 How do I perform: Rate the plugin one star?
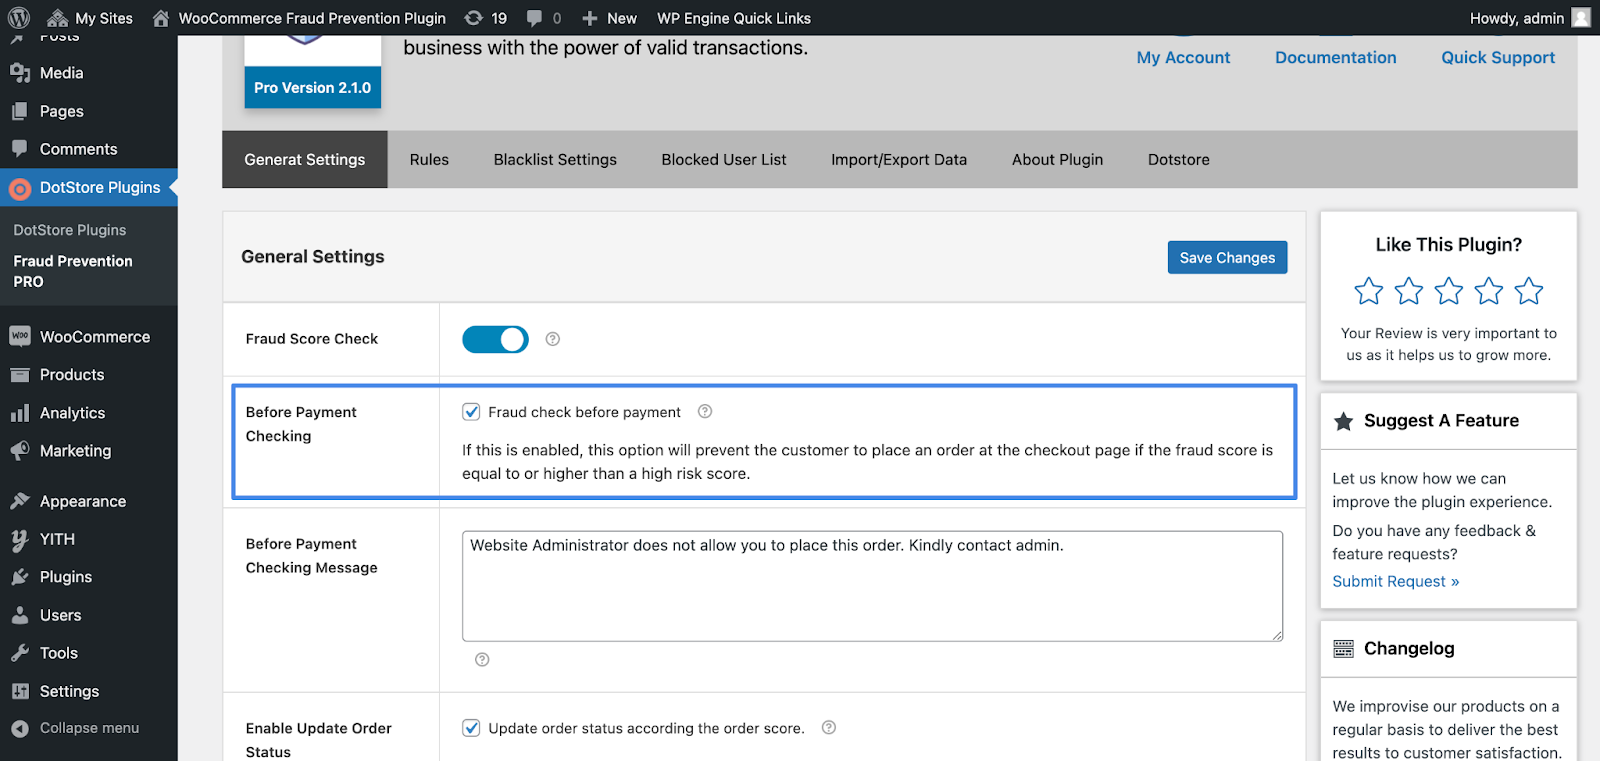[1369, 291]
